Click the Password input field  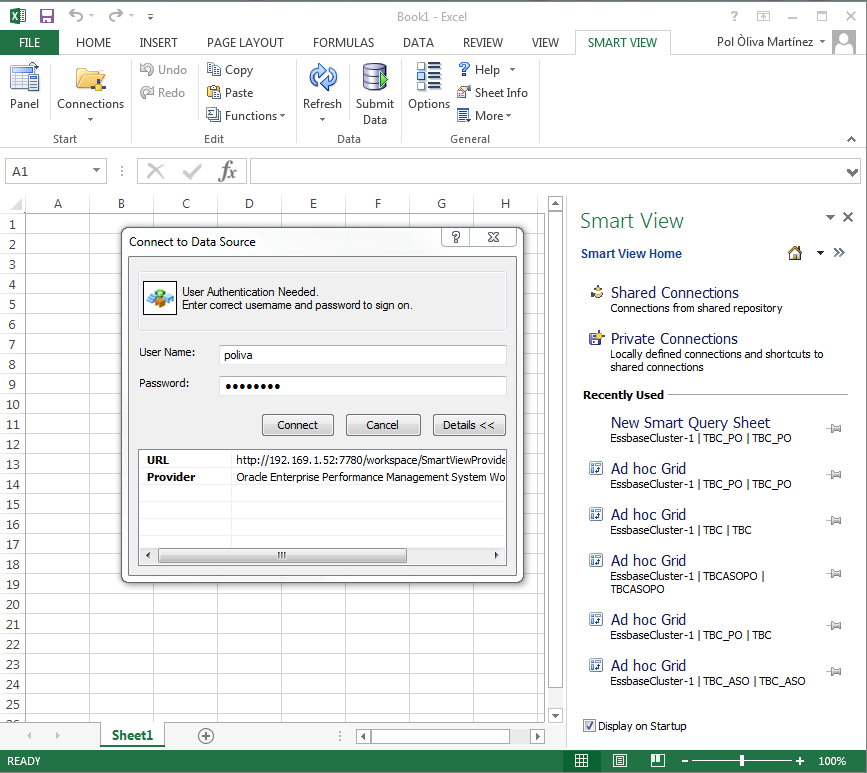[363, 386]
